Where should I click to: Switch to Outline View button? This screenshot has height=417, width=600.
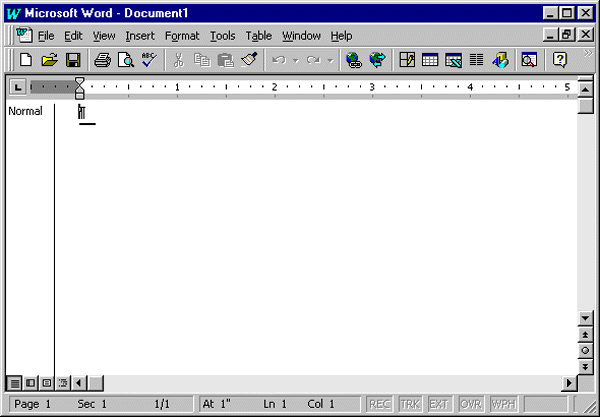[63, 383]
